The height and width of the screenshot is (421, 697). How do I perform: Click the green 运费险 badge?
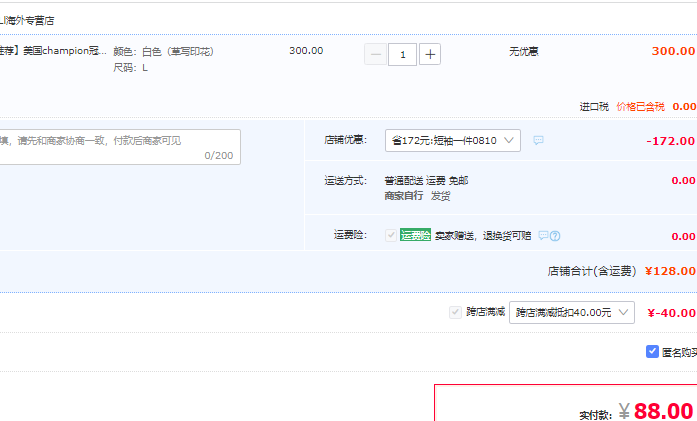(415, 235)
